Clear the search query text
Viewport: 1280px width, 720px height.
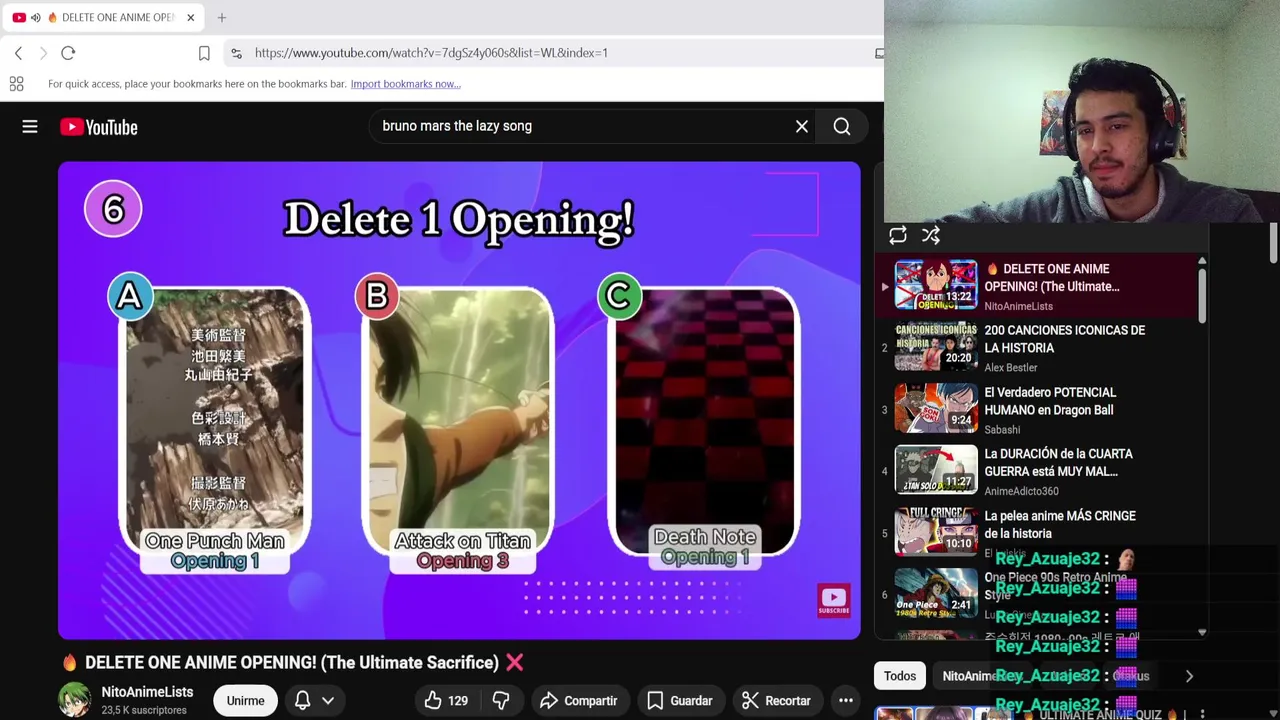[802, 127]
